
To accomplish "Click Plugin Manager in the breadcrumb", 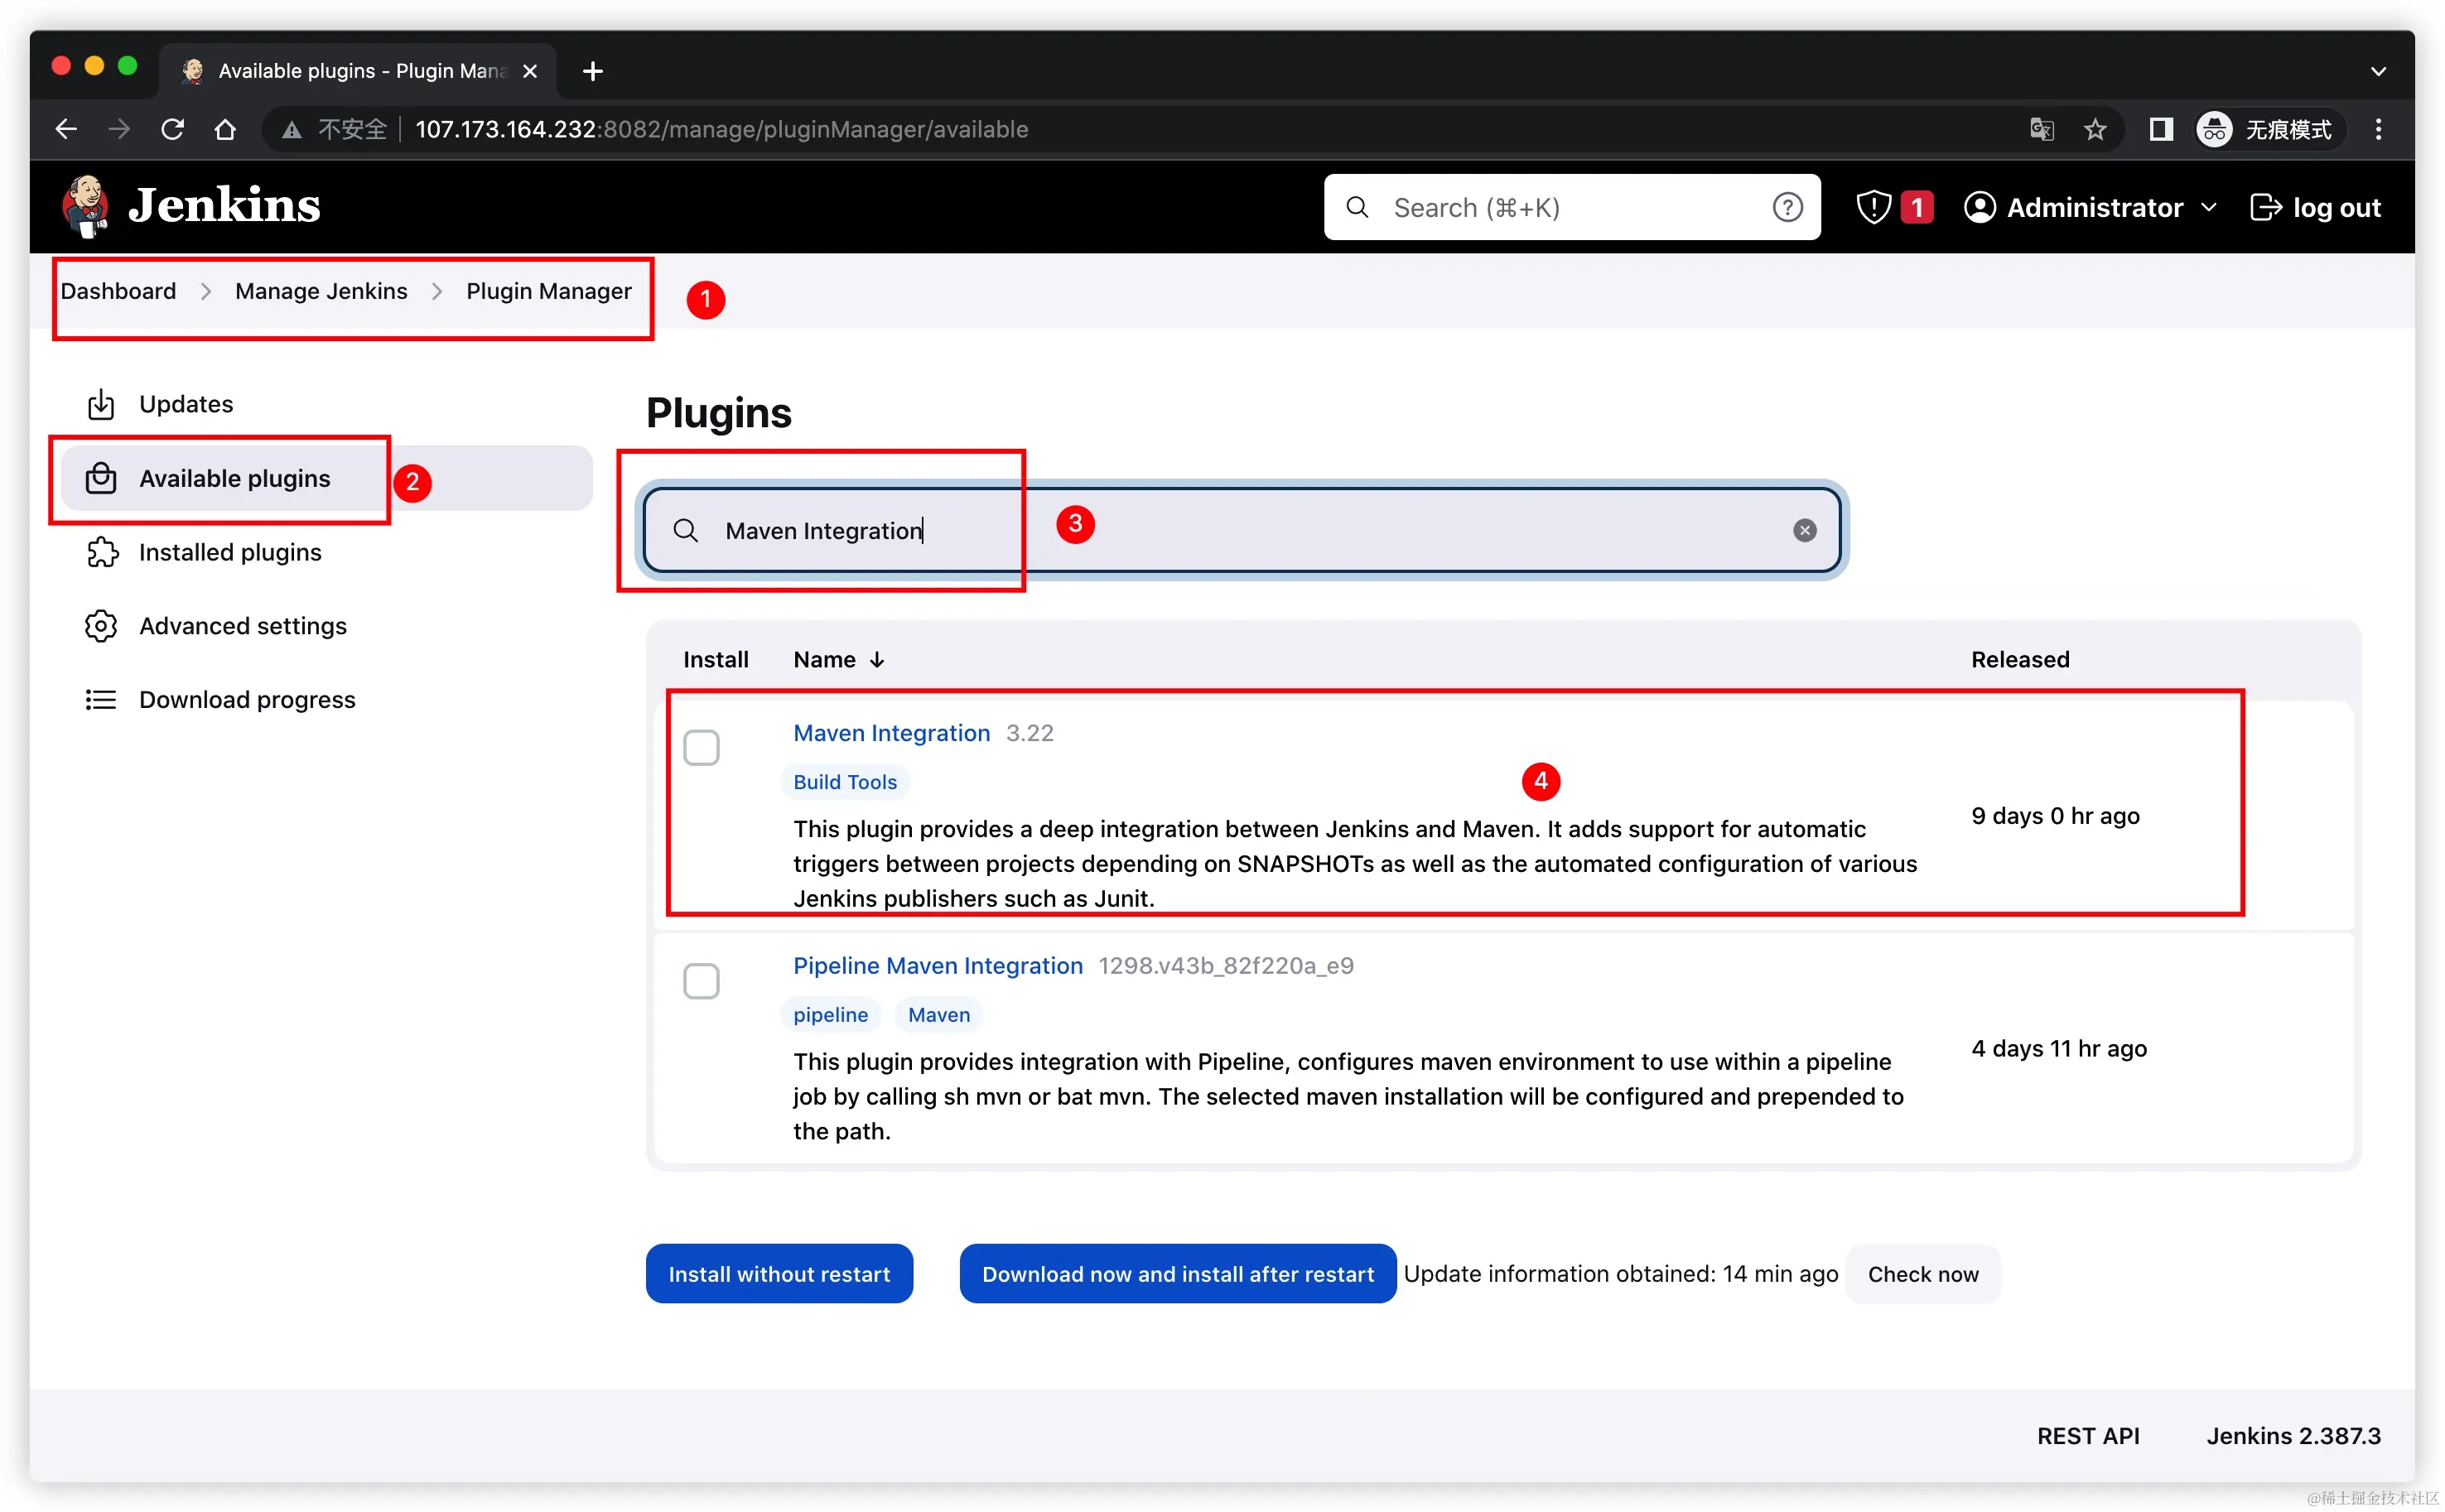I will [549, 291].
